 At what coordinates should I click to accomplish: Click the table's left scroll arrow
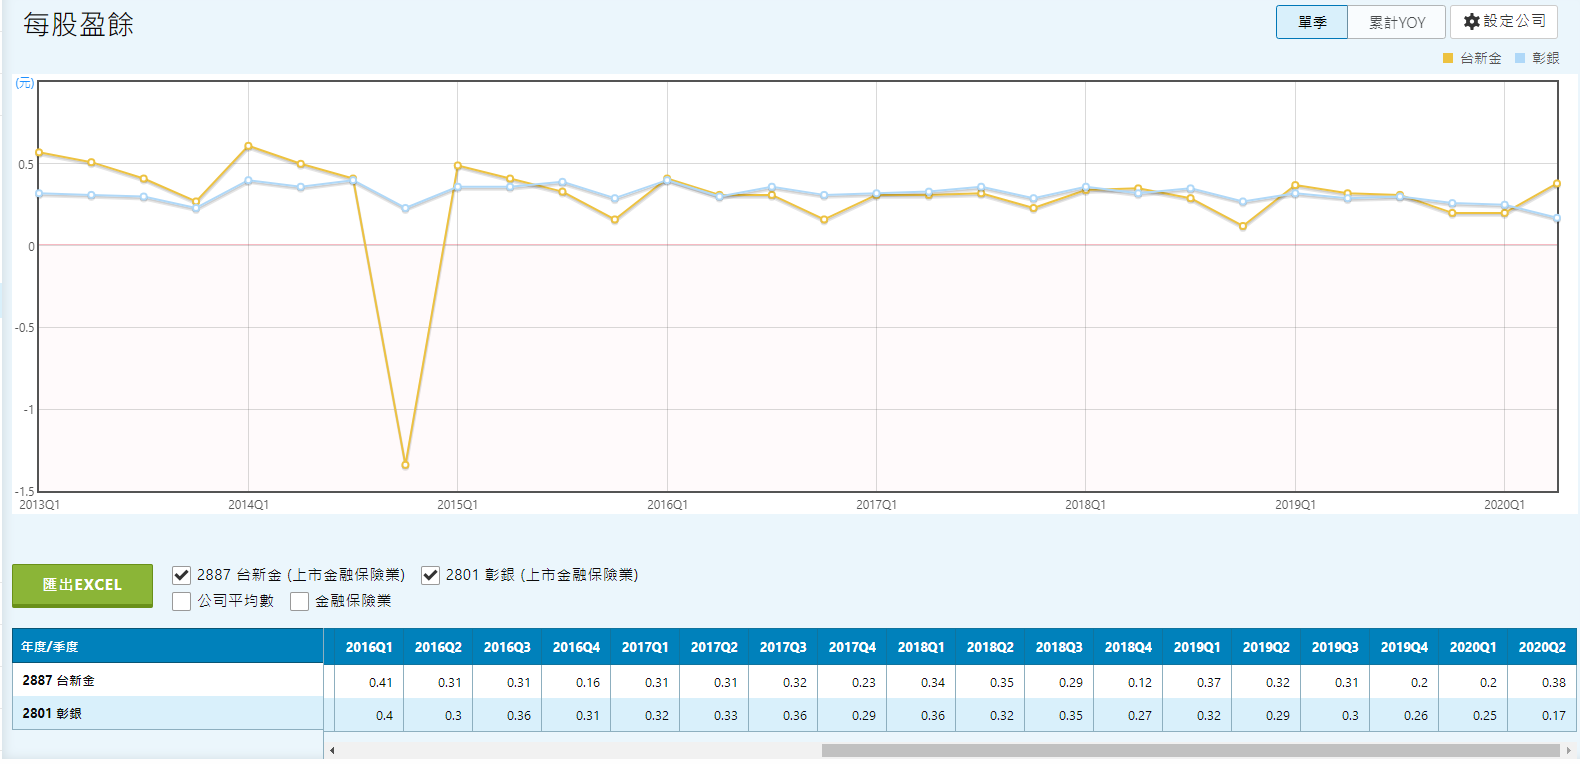(x=332, y=750)
